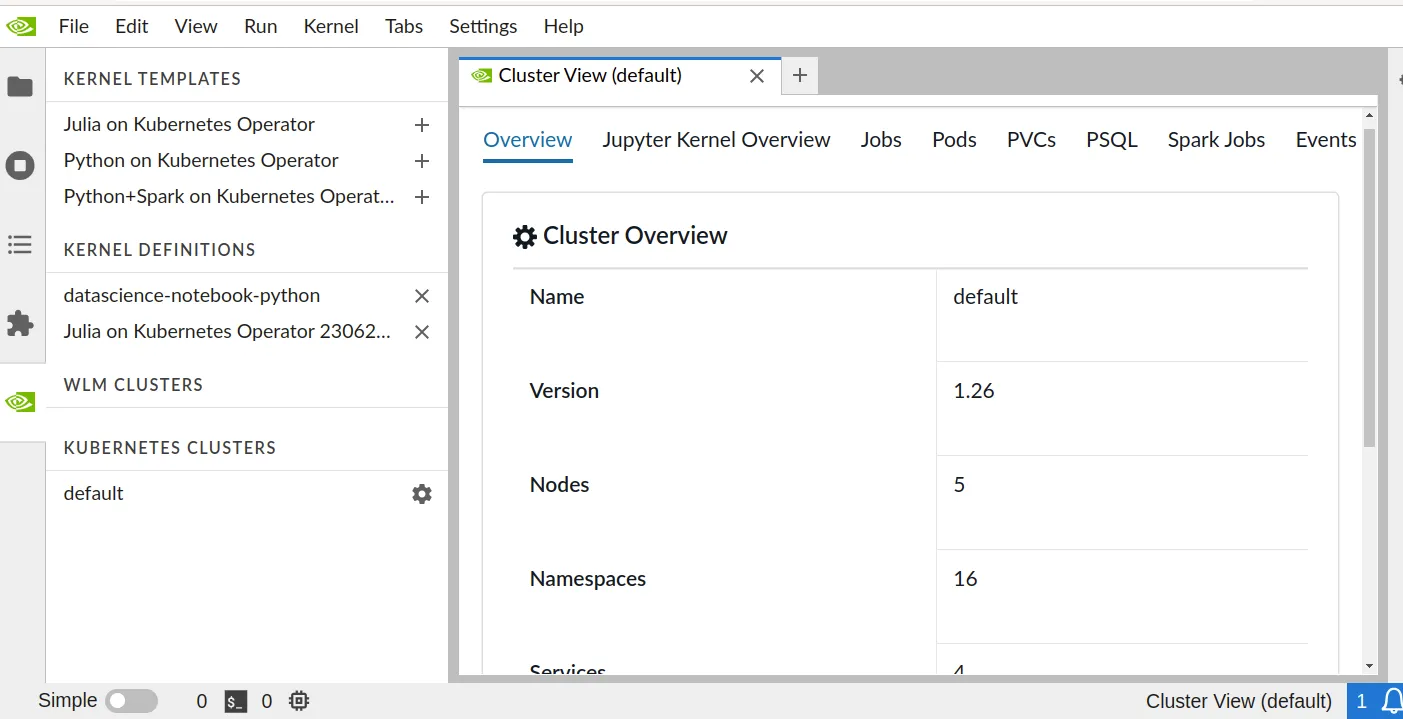Click the notification count 1 badge
The width and height of the screenshot is (1403, 719).
tap(1362, 702)
